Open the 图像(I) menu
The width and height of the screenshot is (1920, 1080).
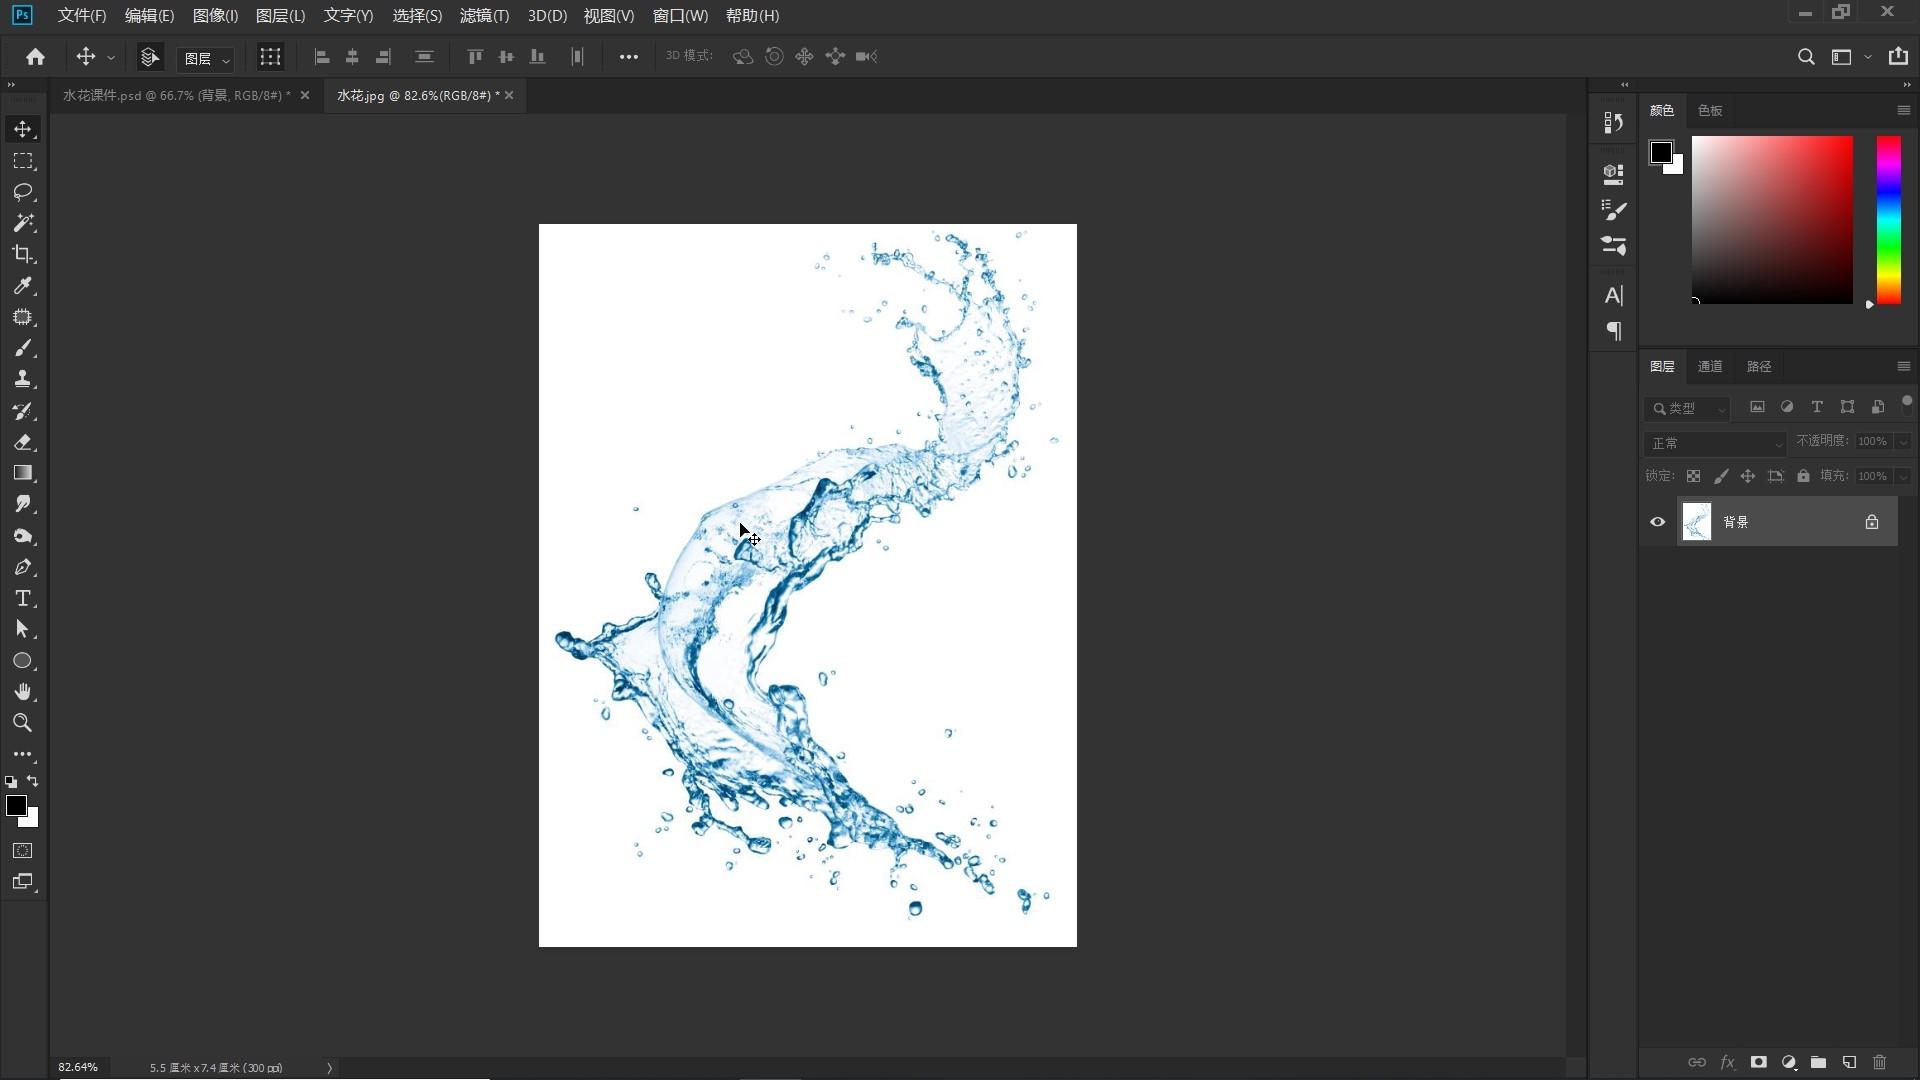[215, 16]
